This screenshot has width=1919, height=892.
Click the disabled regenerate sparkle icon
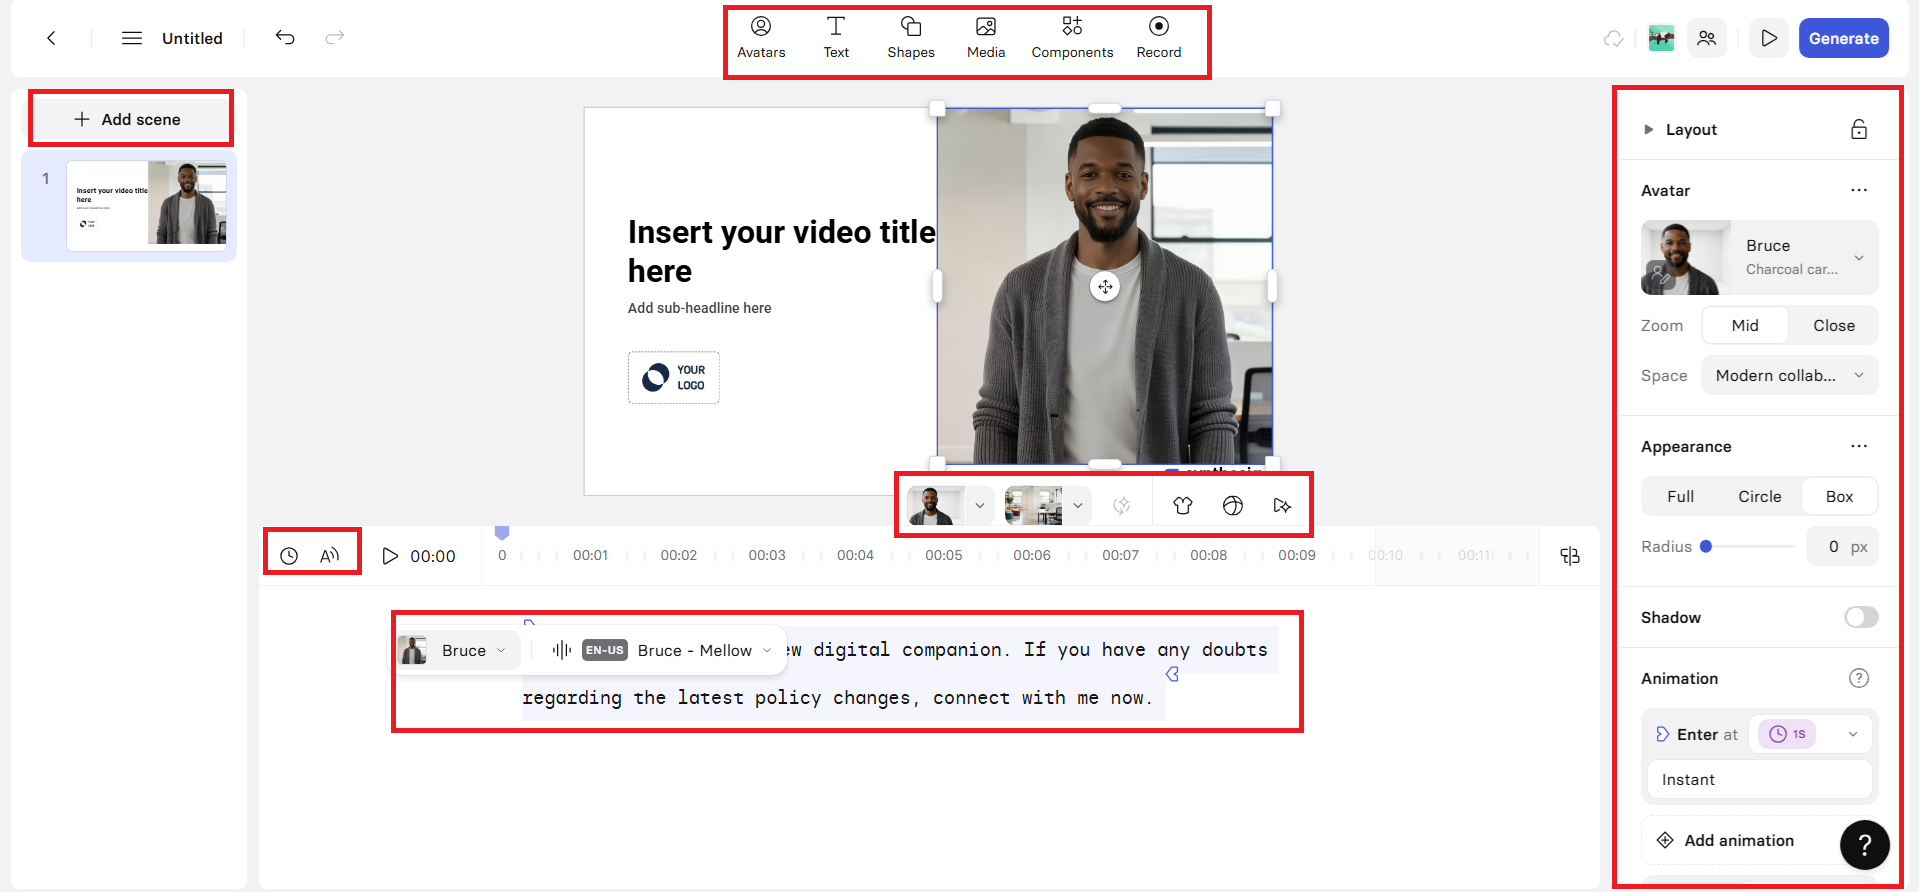tap(1122, 506)
